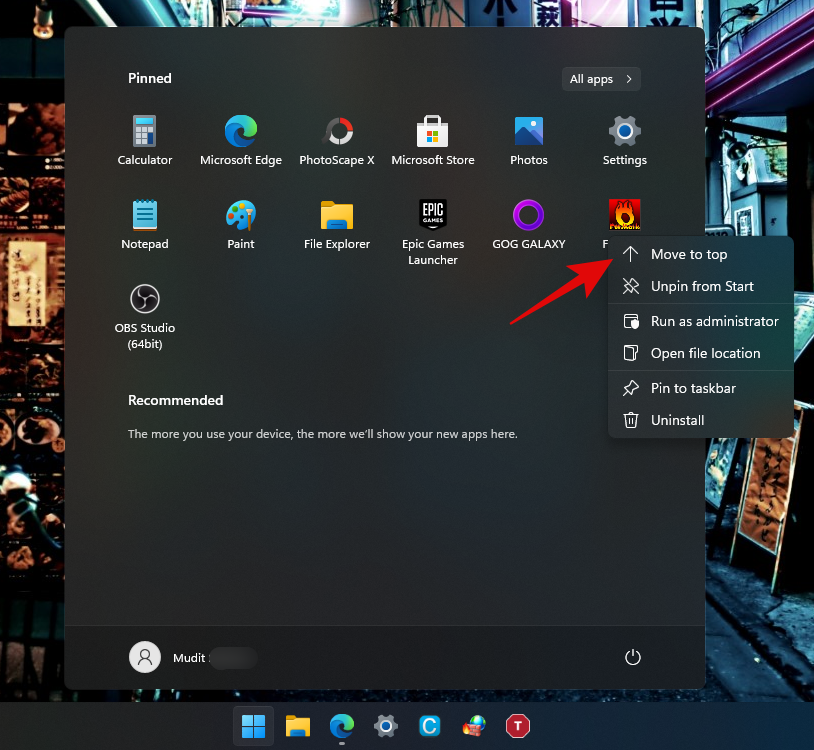
Task: Open the Calculator app from pinned apps
Action: point(145,140)
